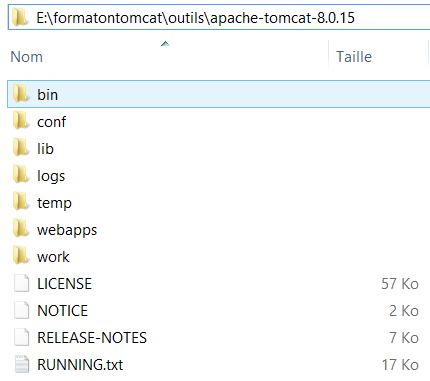Click the sort direction arrow above Nom

point(165,44)
